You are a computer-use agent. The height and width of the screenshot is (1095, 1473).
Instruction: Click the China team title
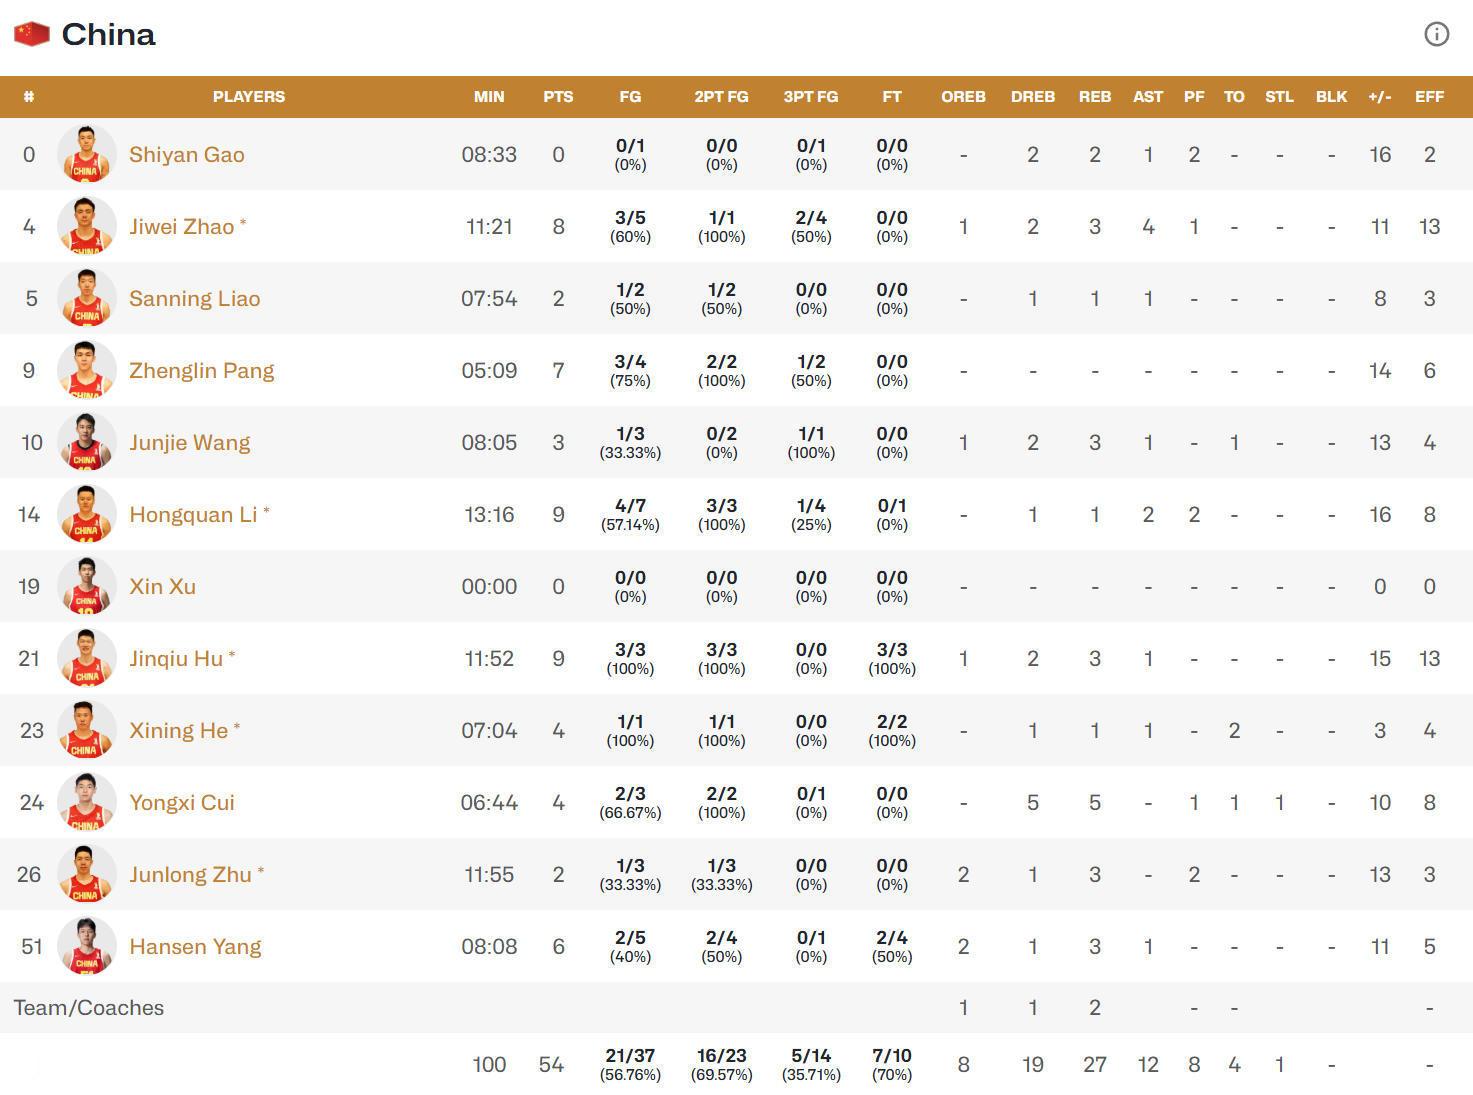(x=108, y=34)
